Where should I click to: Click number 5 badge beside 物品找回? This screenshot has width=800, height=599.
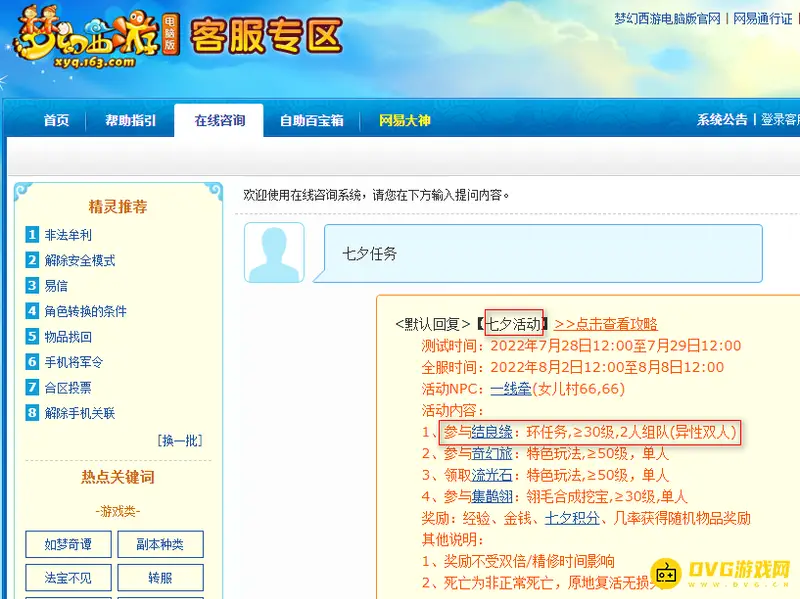[32, 337]
